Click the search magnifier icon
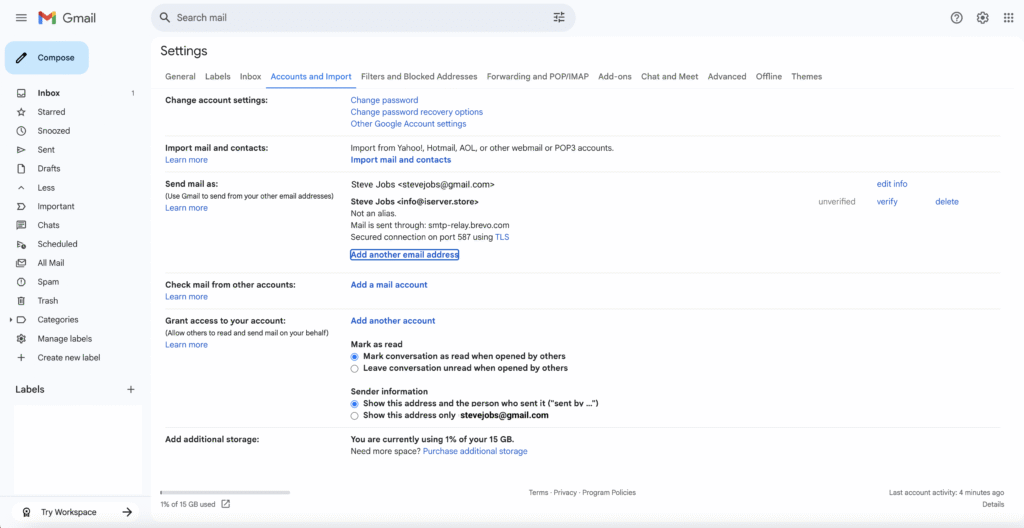1024x528 pixels. [x=165, y=18]
